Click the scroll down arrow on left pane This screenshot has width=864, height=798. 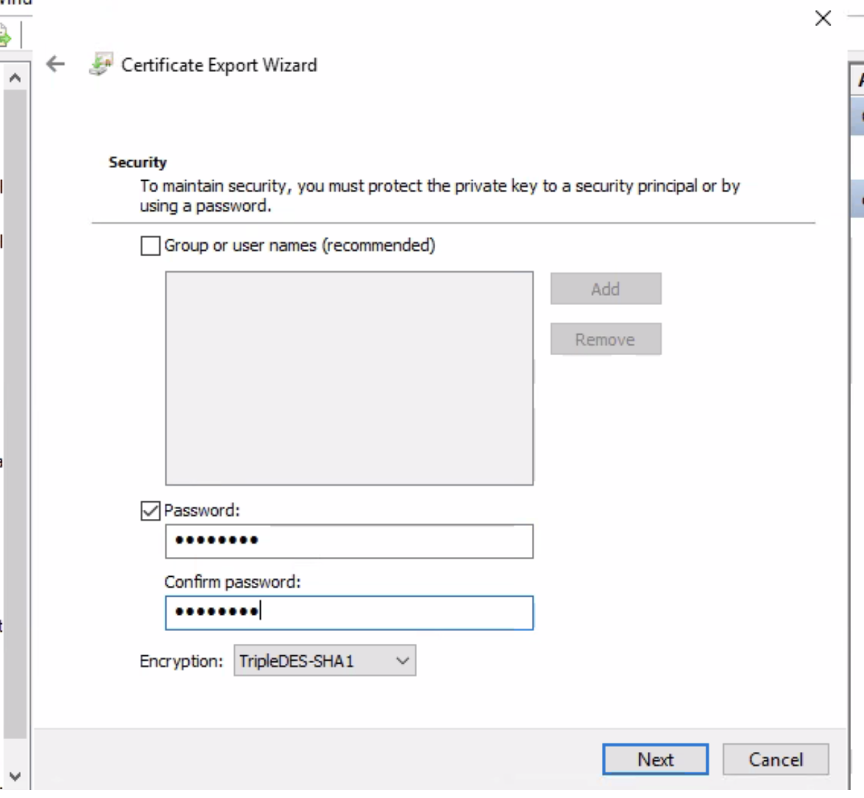tap(14, 776)
